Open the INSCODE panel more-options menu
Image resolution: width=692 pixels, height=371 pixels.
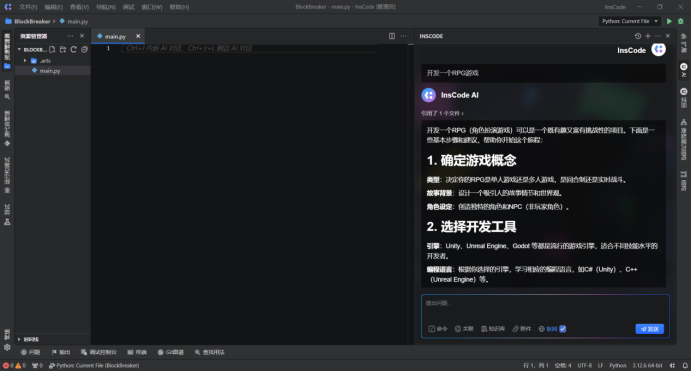[x=658, y=36]
